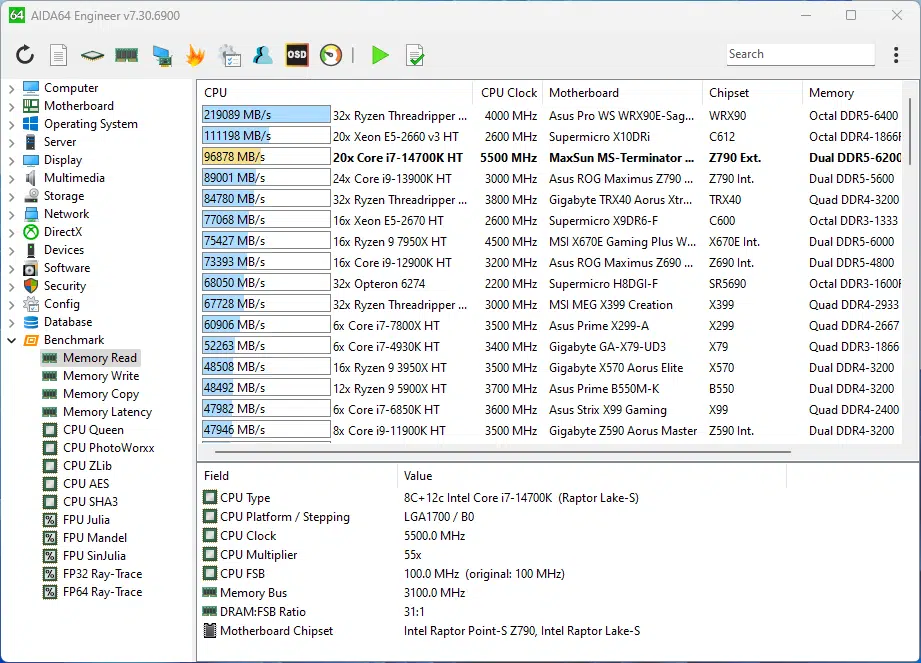Open the Report toolbar icon
921x663 pixels.
(x=58, y=55)
